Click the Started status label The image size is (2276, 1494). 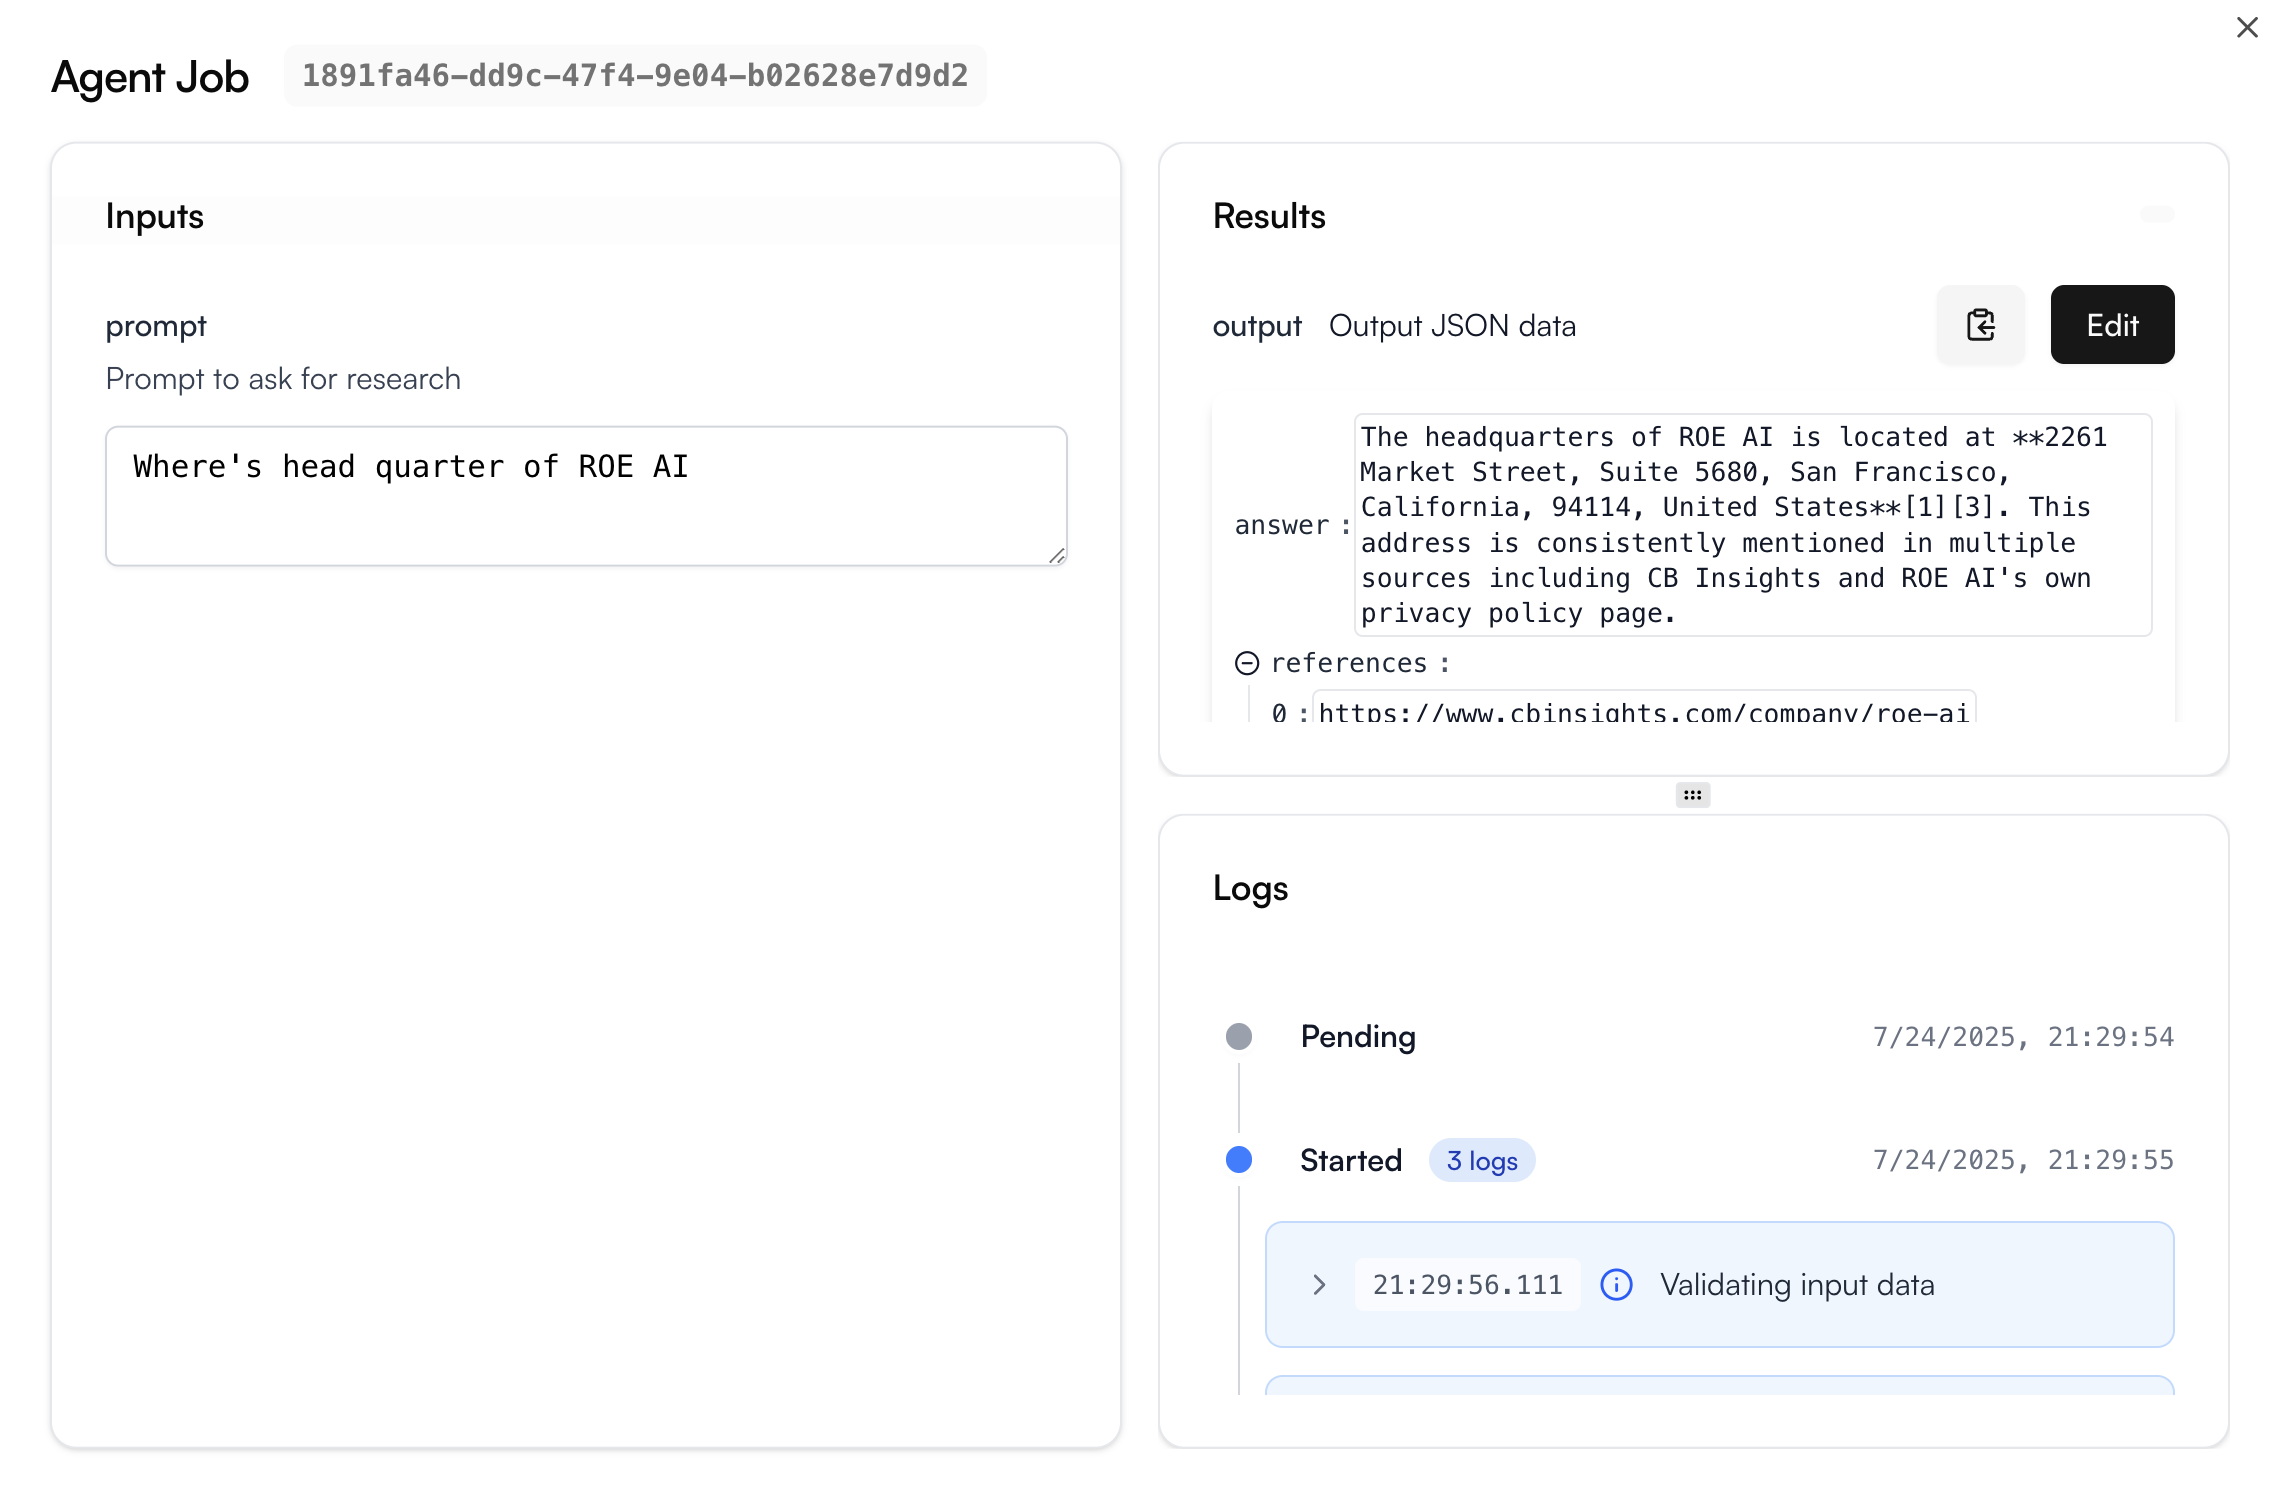(1351, 1161)
